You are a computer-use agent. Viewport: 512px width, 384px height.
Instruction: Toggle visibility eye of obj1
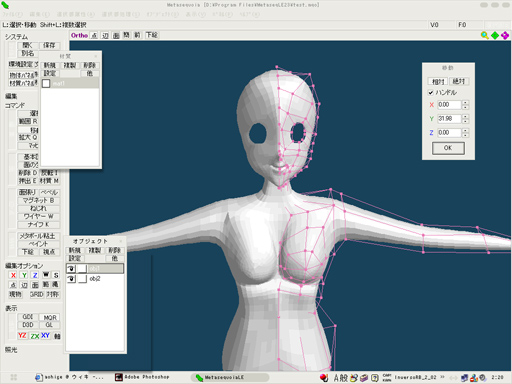(71, 268)
